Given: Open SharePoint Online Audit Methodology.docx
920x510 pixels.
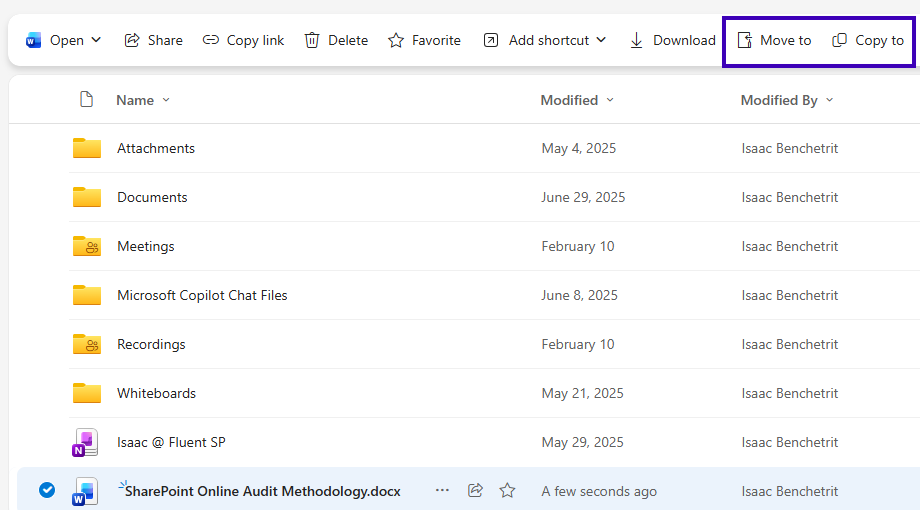Looking at the screenshot, I should coord(262,491).
